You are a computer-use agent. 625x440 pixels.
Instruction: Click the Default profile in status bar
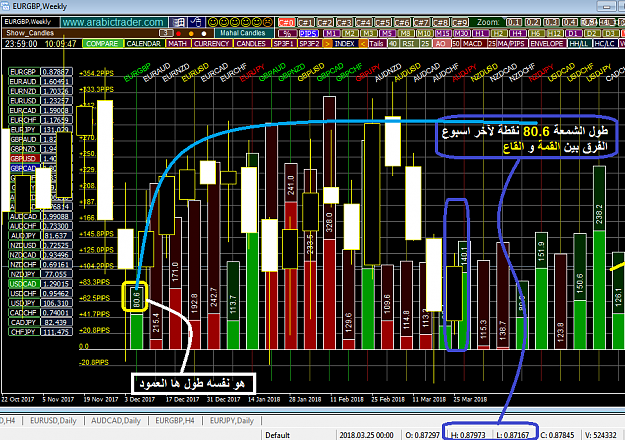(x=278, y=435)
